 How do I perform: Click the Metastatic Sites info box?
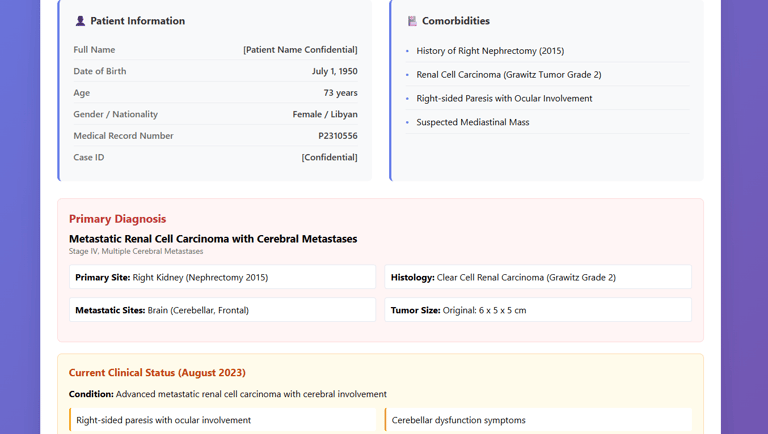click(222, 310)
